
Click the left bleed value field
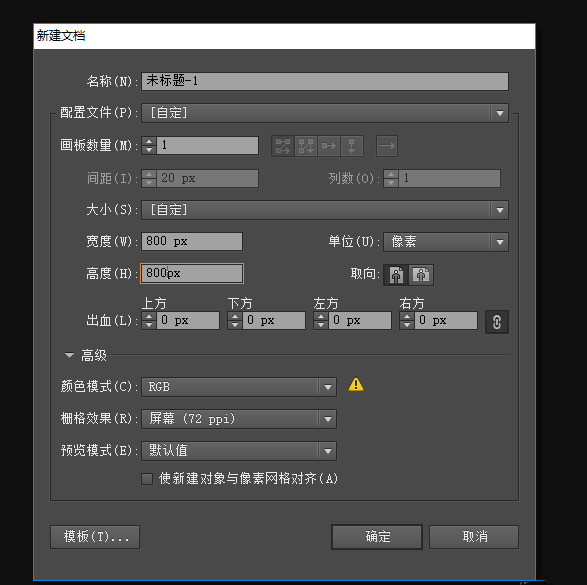click(360, 320)
